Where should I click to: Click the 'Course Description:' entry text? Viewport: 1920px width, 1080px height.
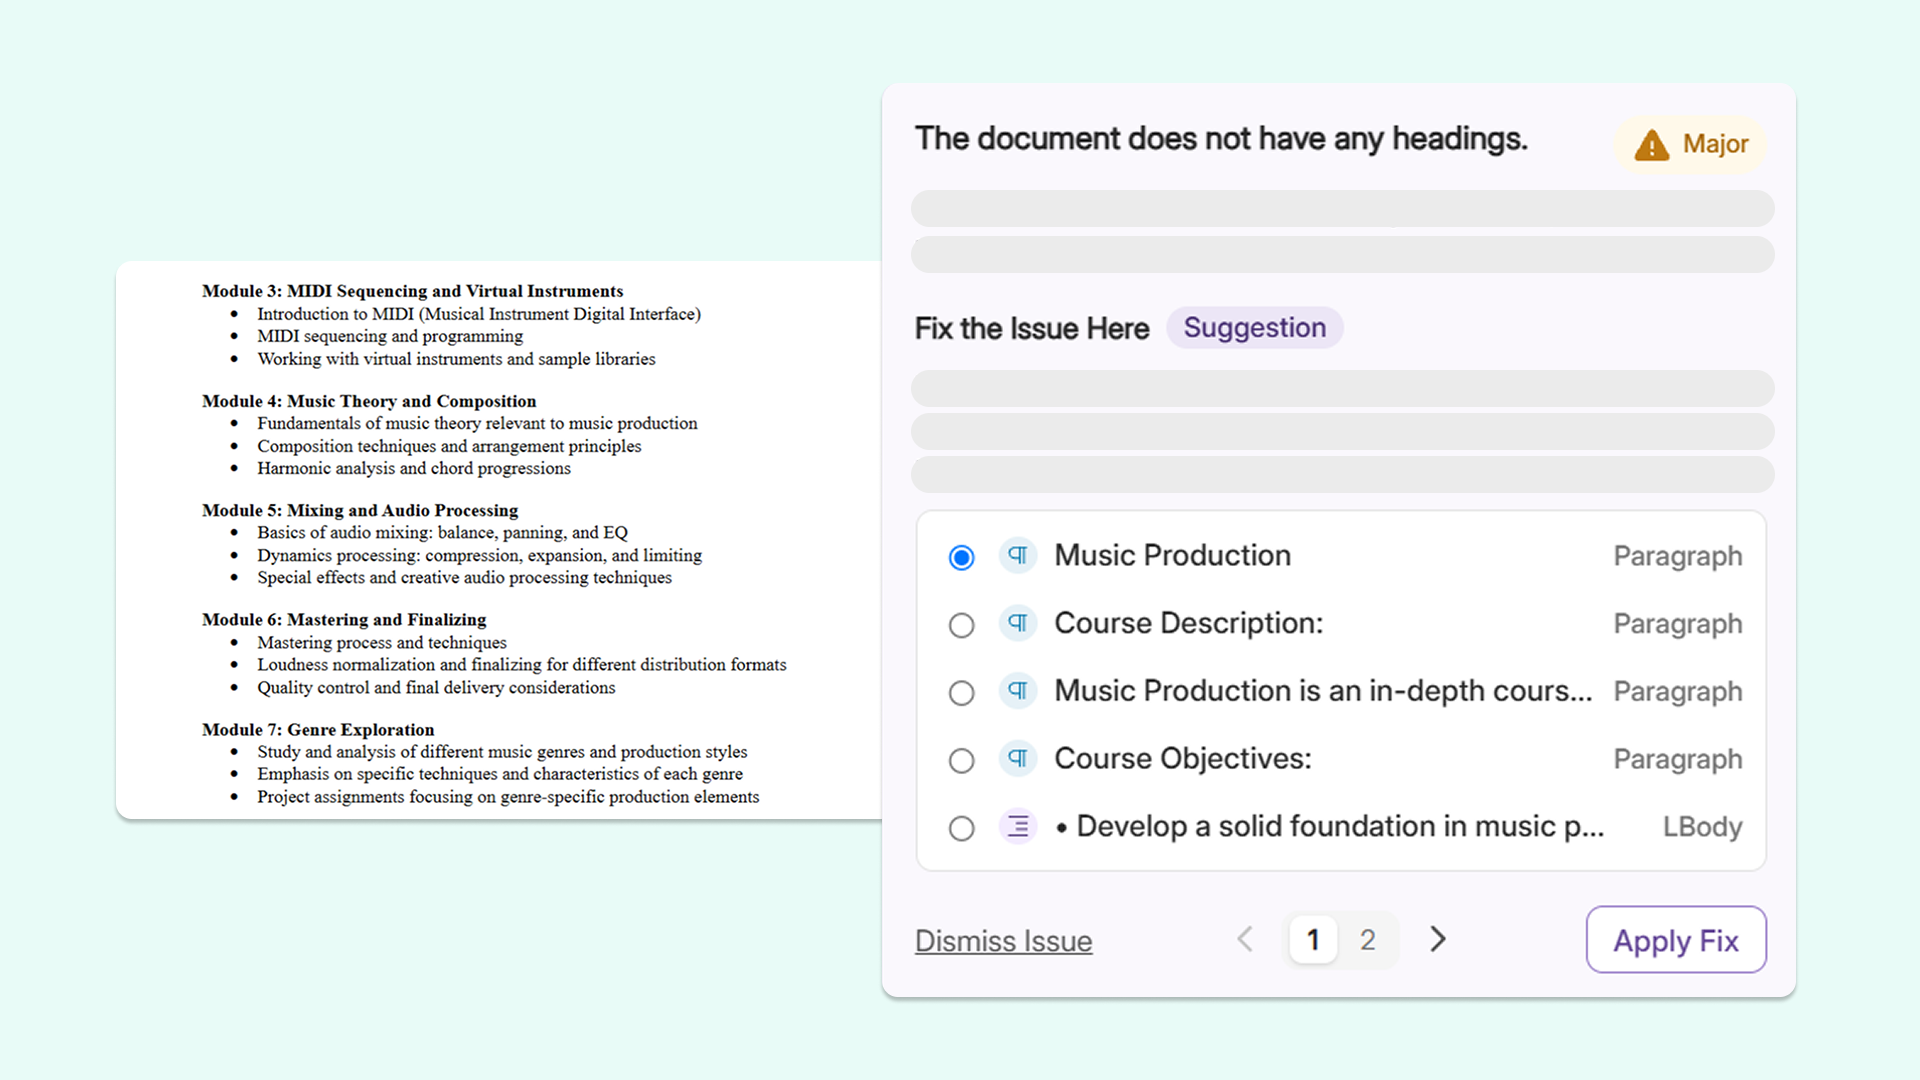click(x=1188, y=623)
